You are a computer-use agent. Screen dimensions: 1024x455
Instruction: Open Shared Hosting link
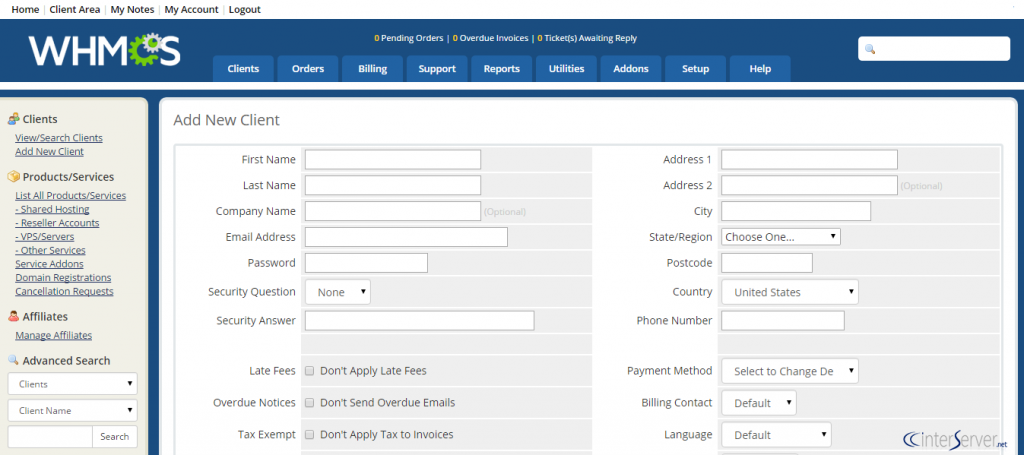52,209
